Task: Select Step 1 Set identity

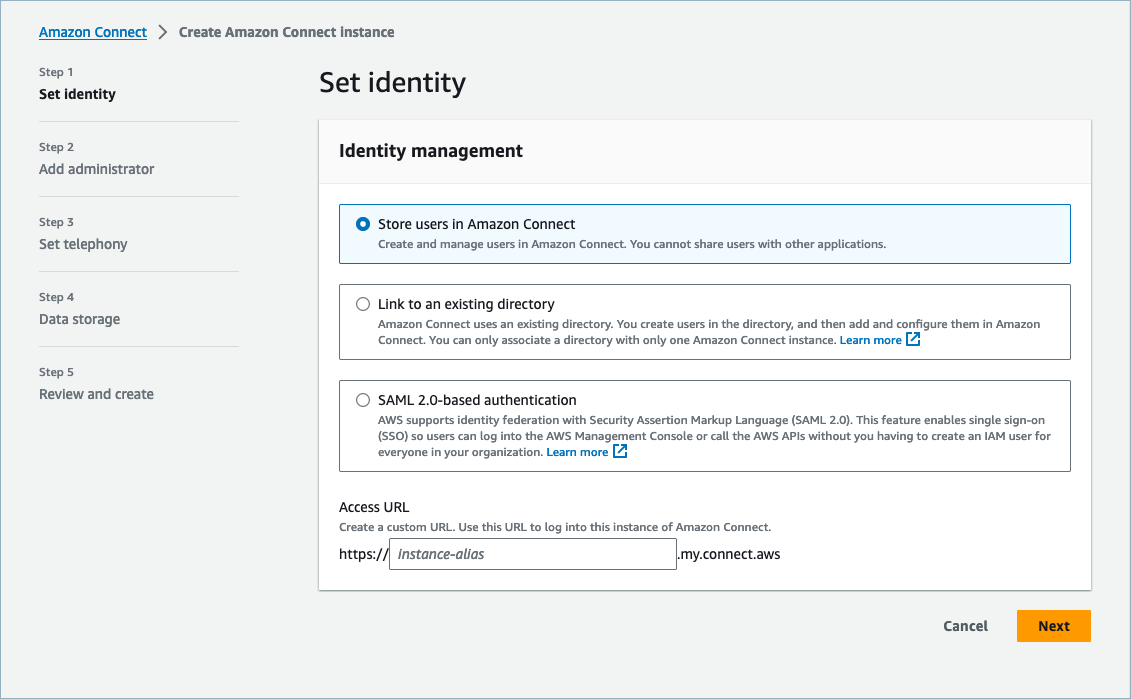Action: tap(77, 93)
